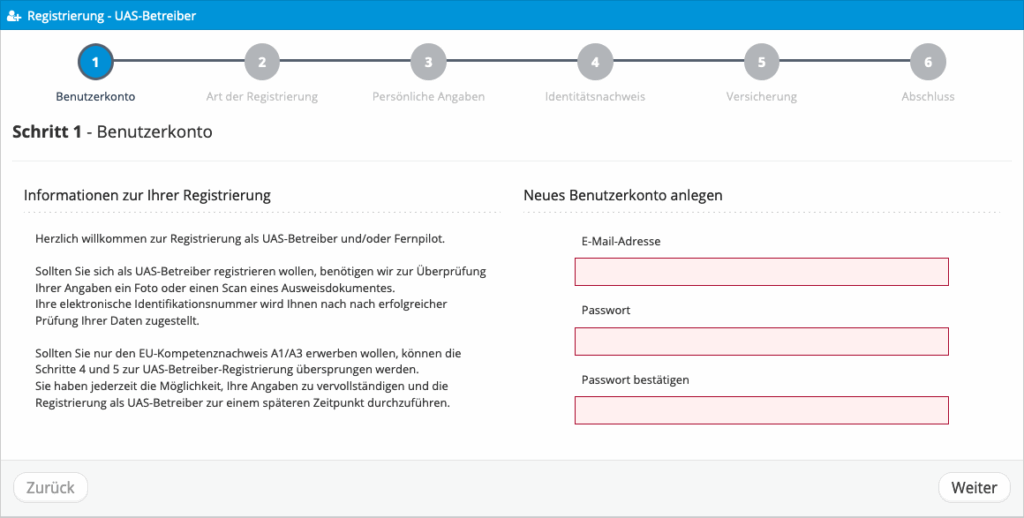Jump to step 3 circle
This screenshot has height=518, width=1024.
428,62
